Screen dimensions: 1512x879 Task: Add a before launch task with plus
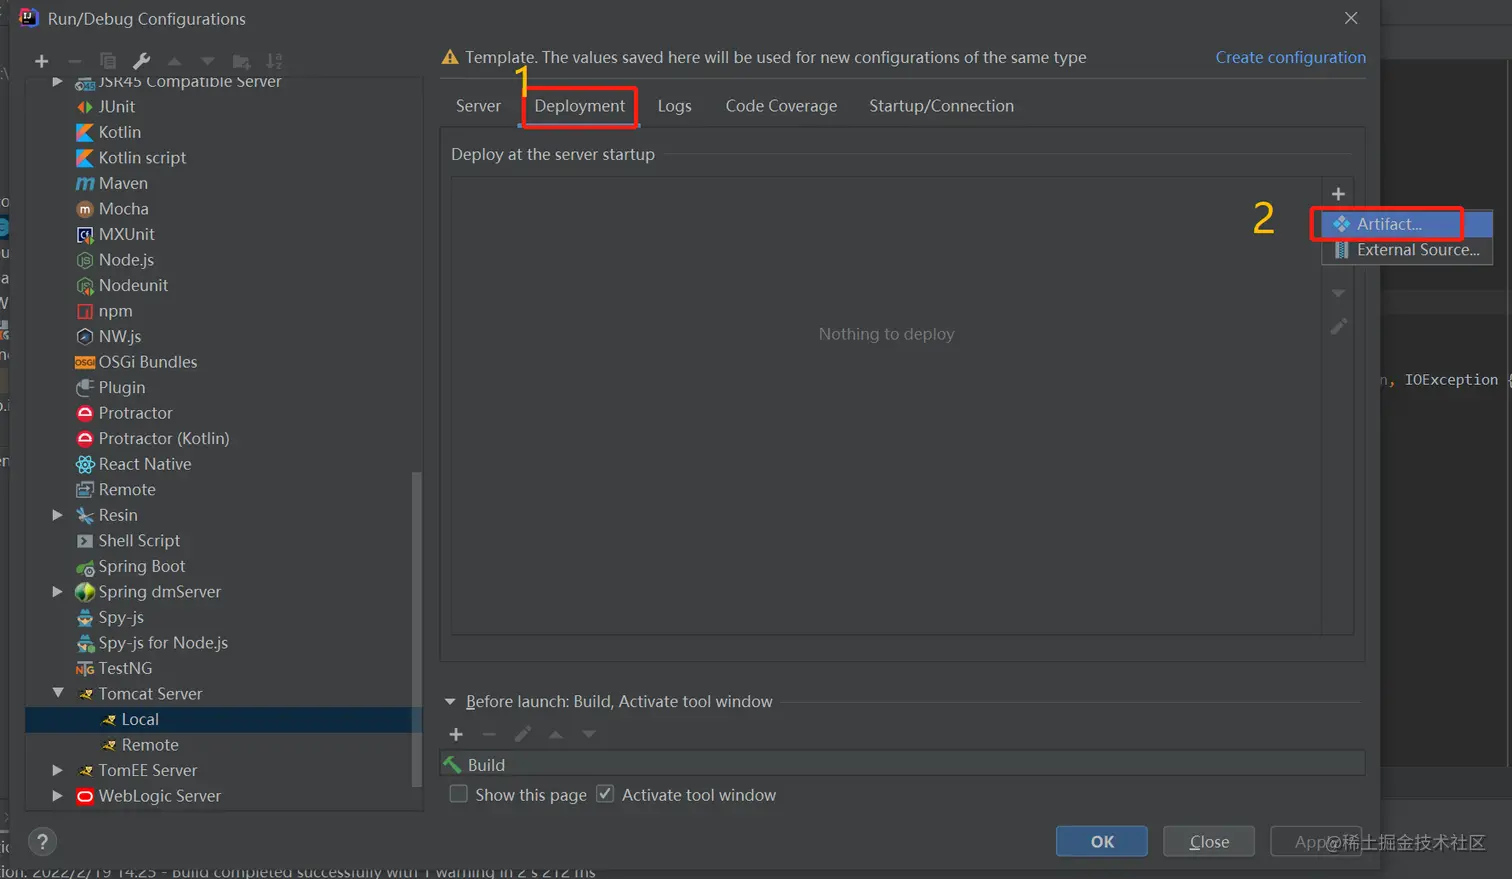pos(456,734)
